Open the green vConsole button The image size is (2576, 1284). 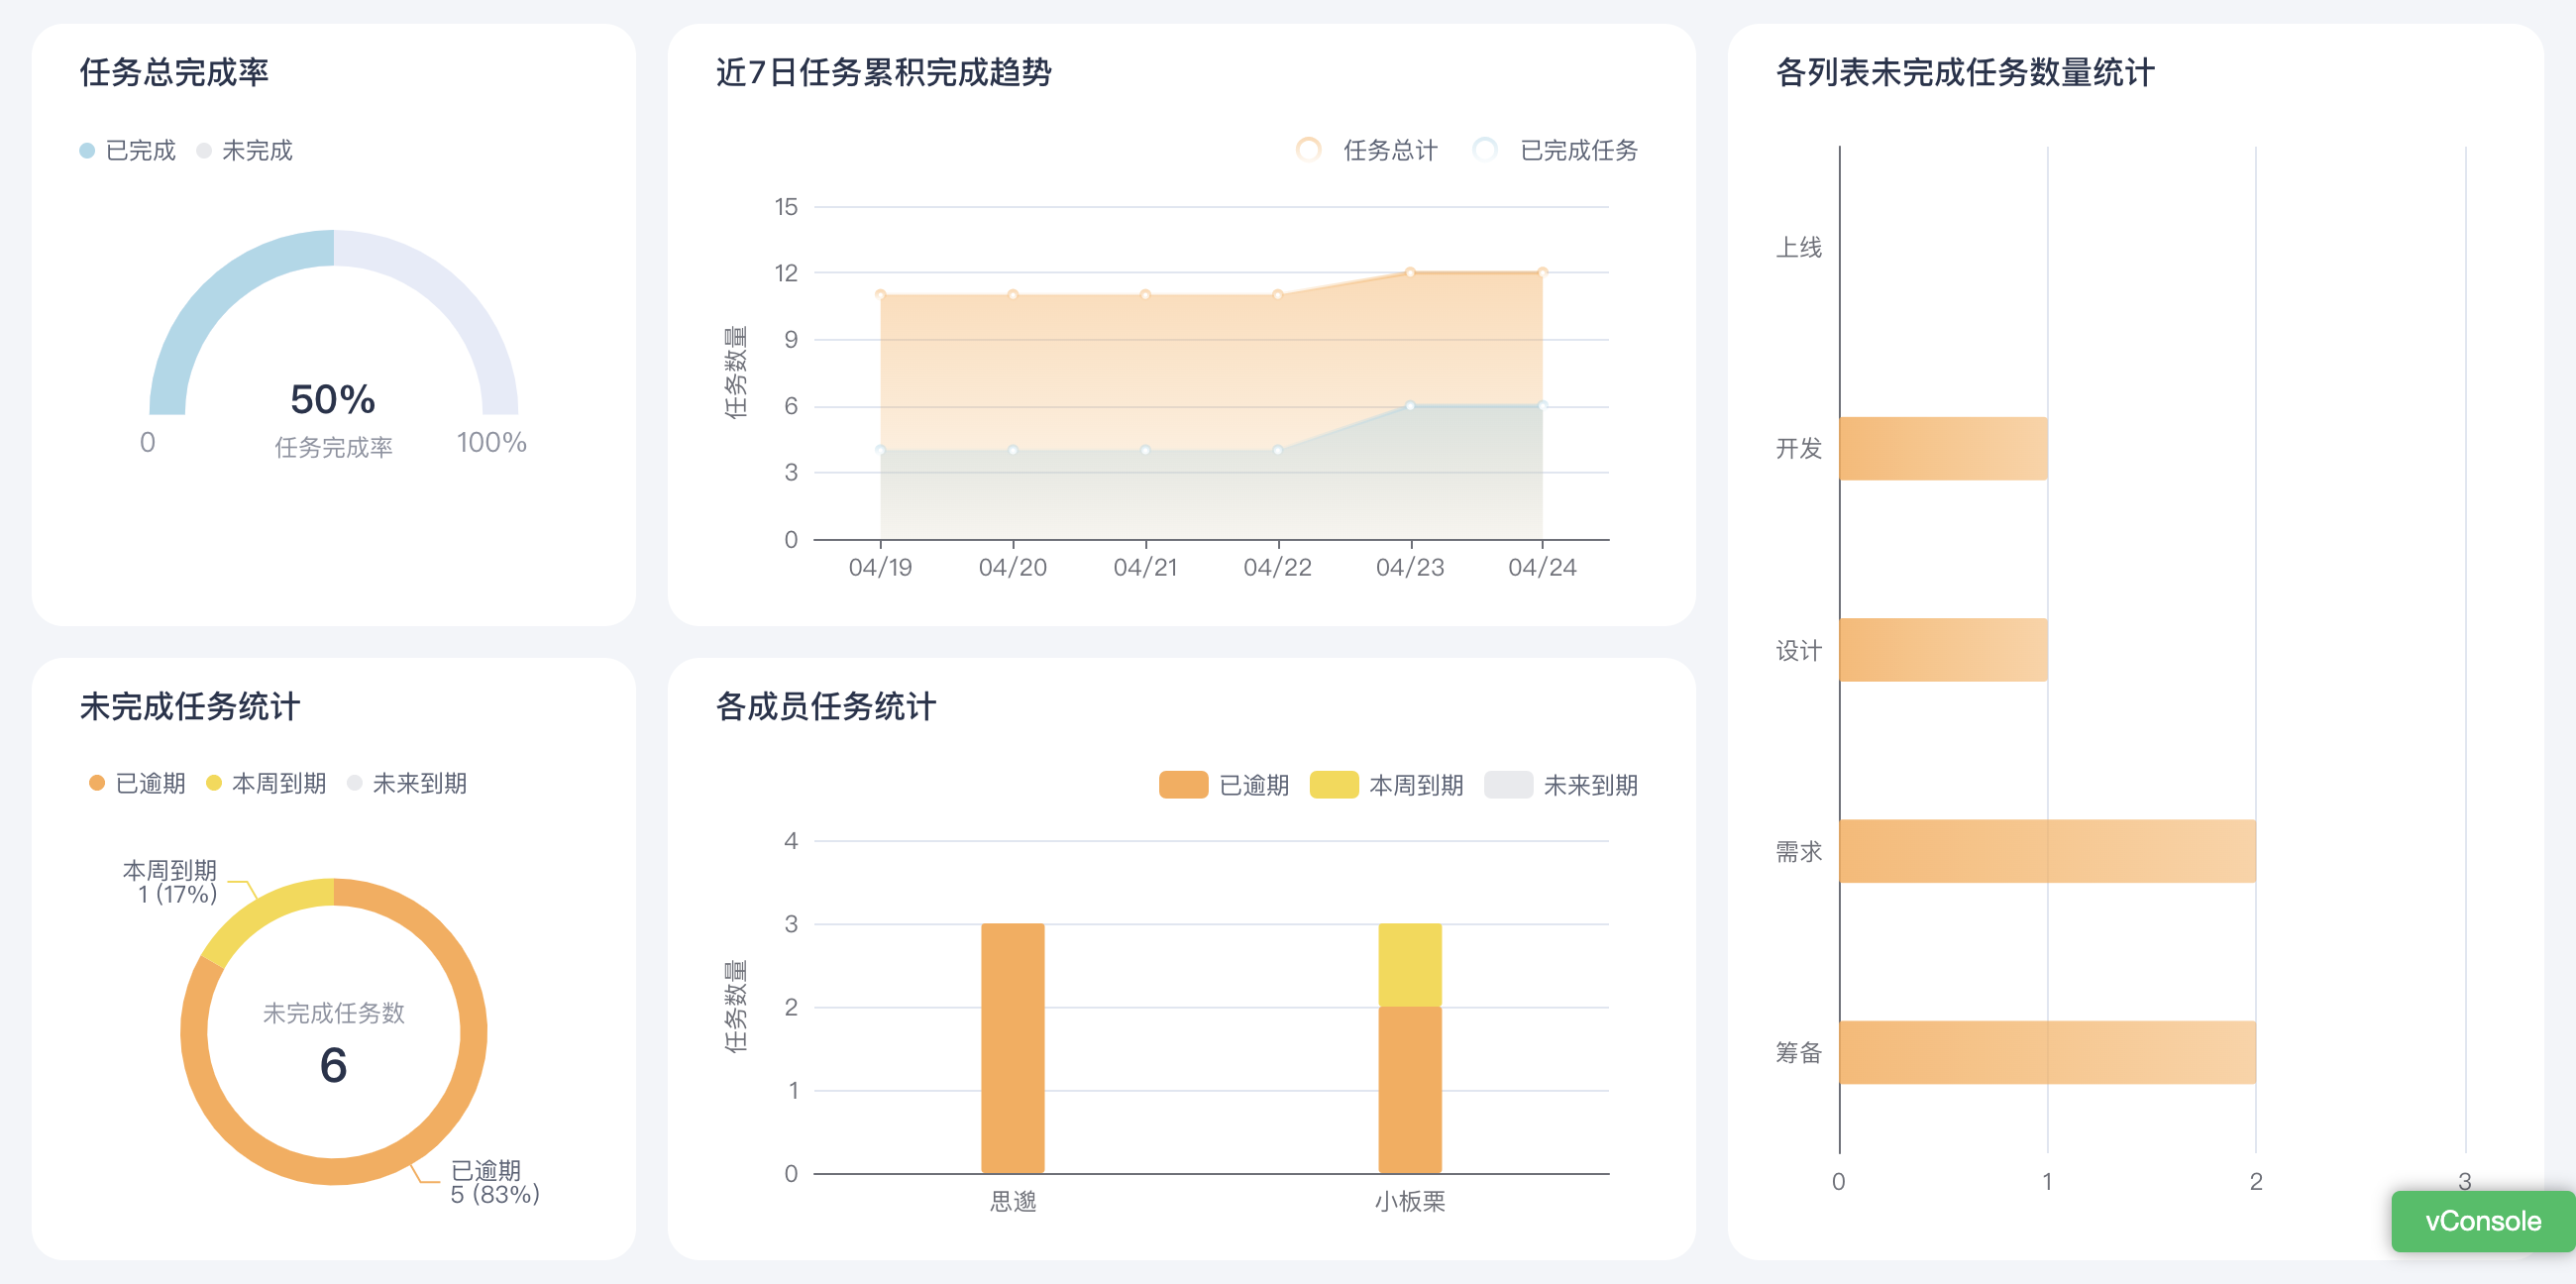(x=2481, y=1221)
